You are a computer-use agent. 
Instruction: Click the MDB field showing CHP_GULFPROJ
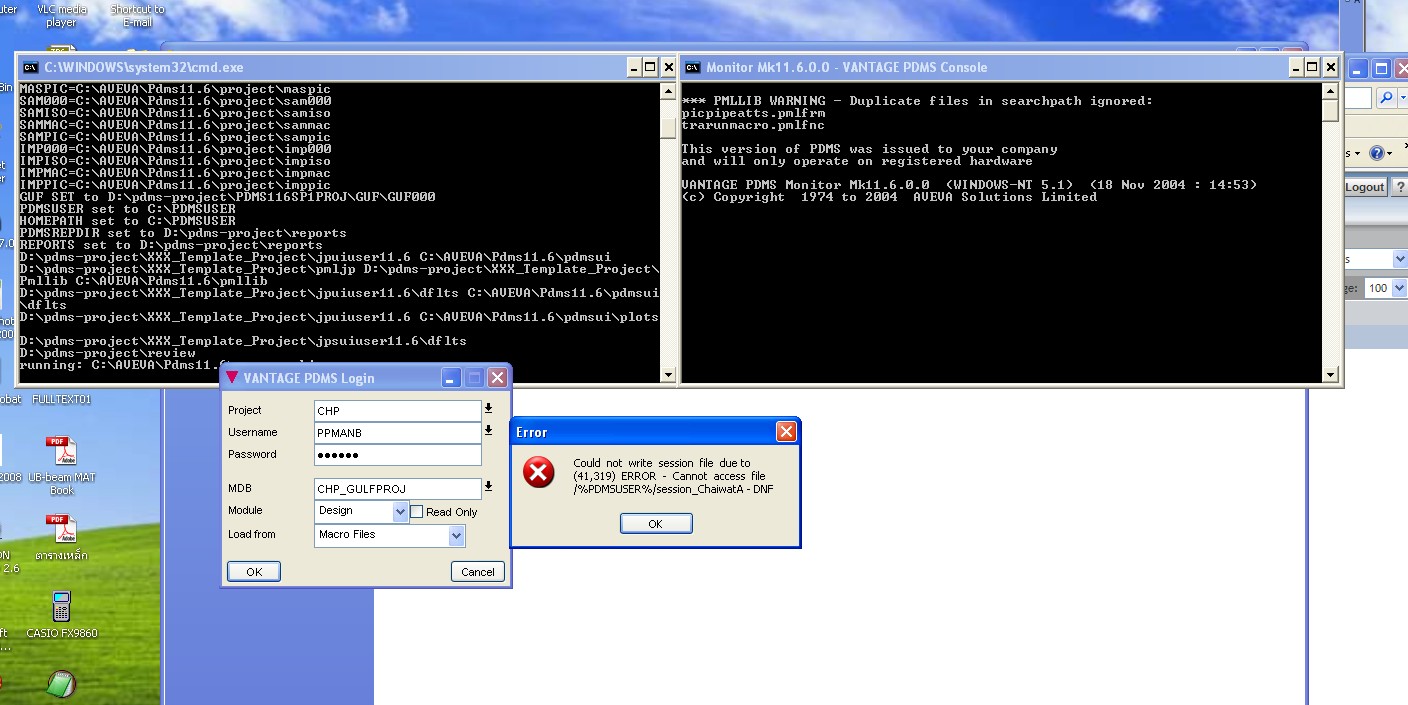397,488
